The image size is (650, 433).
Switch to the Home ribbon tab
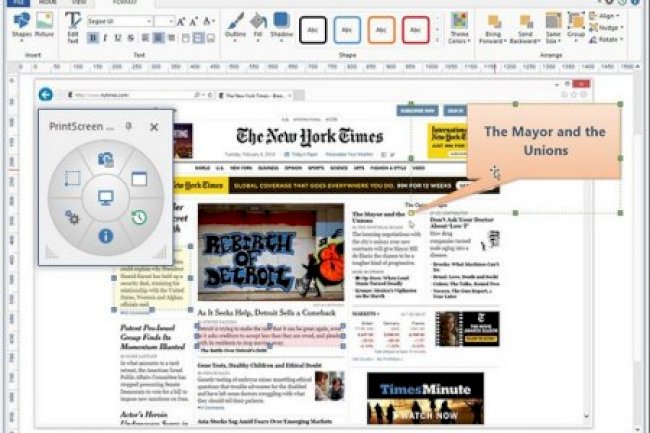(48, 2)
